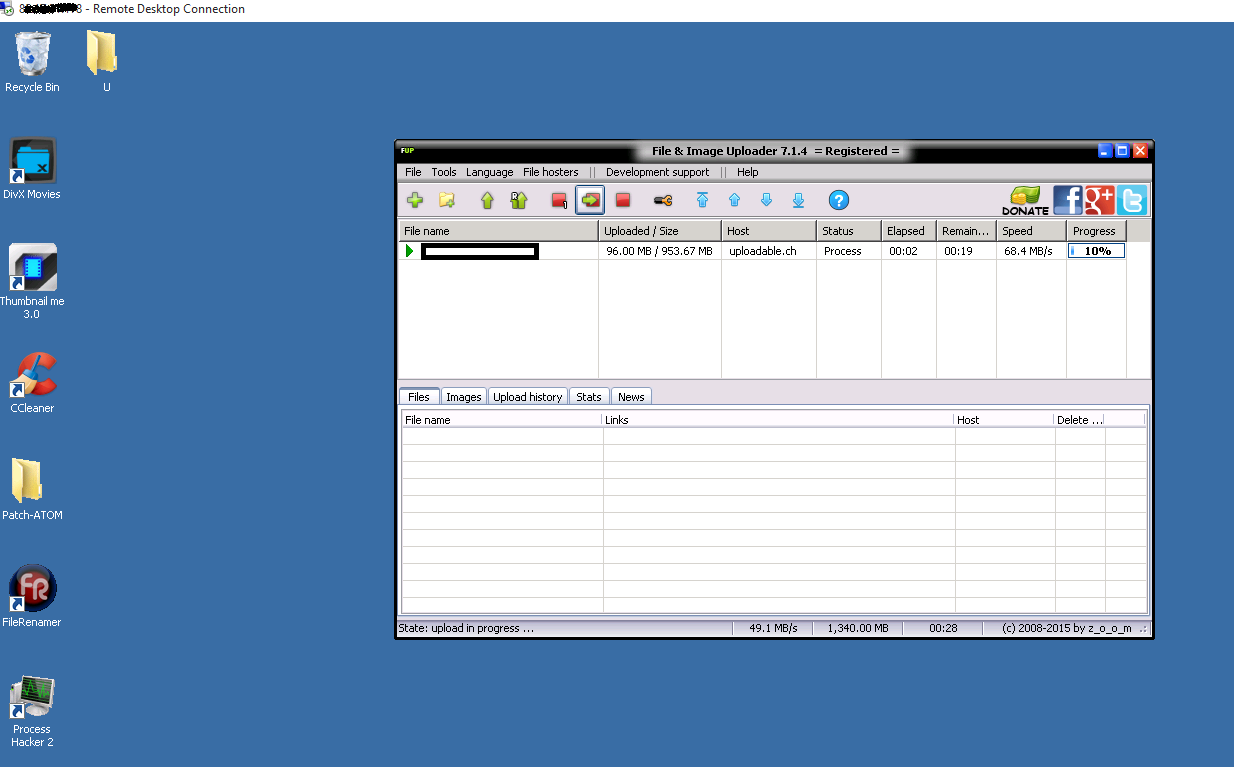
Task: Open the Help menu
Action: pos(748,172)
